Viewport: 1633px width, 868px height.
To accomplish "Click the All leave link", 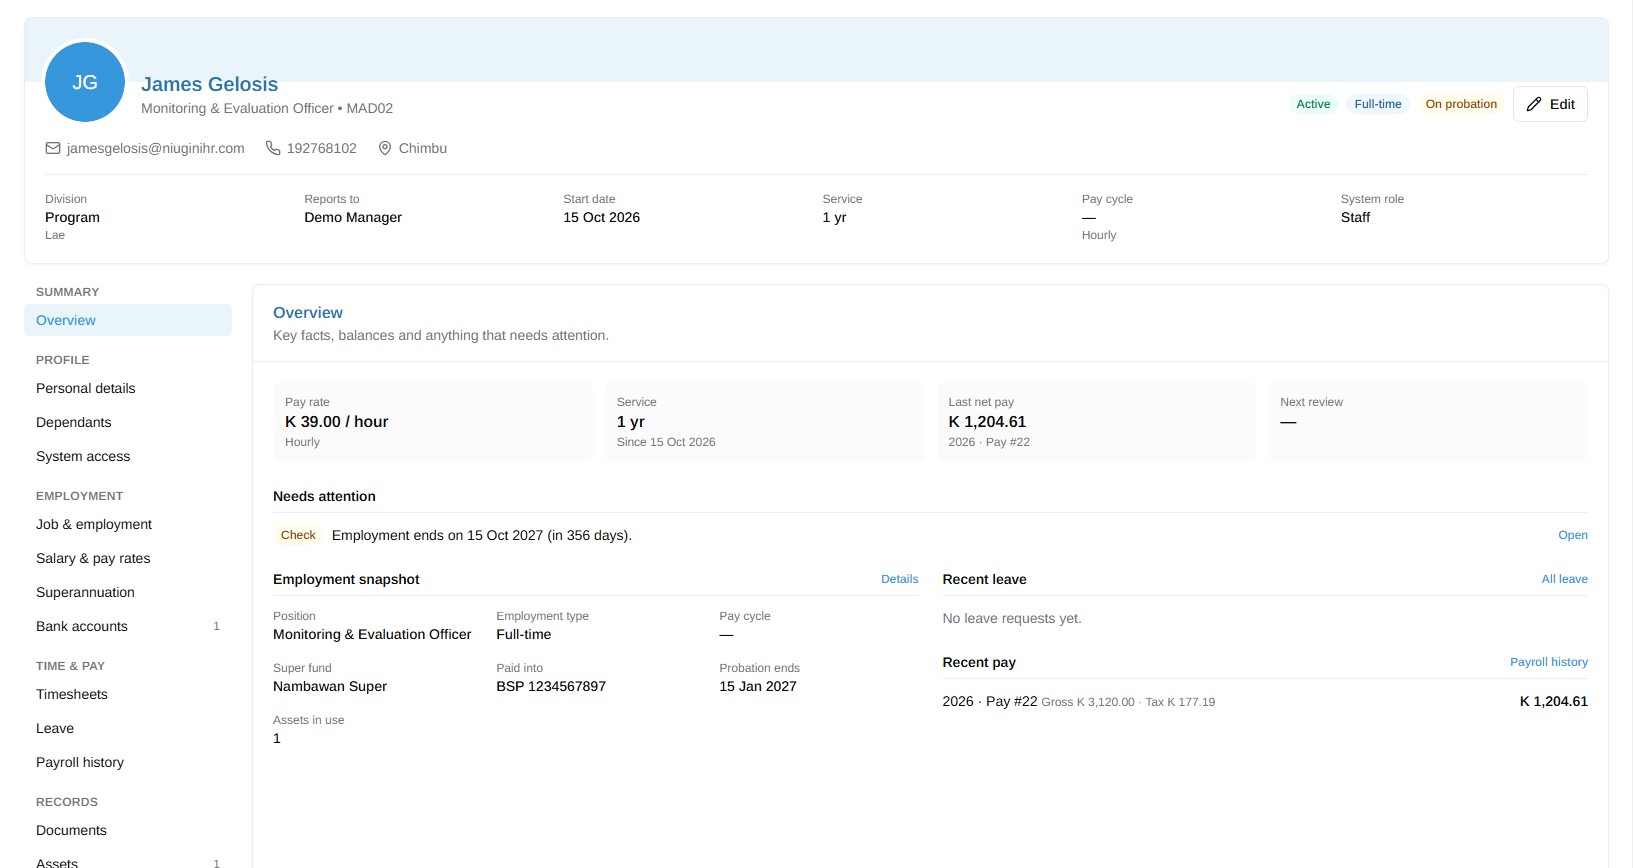I will click(1565, 579).
